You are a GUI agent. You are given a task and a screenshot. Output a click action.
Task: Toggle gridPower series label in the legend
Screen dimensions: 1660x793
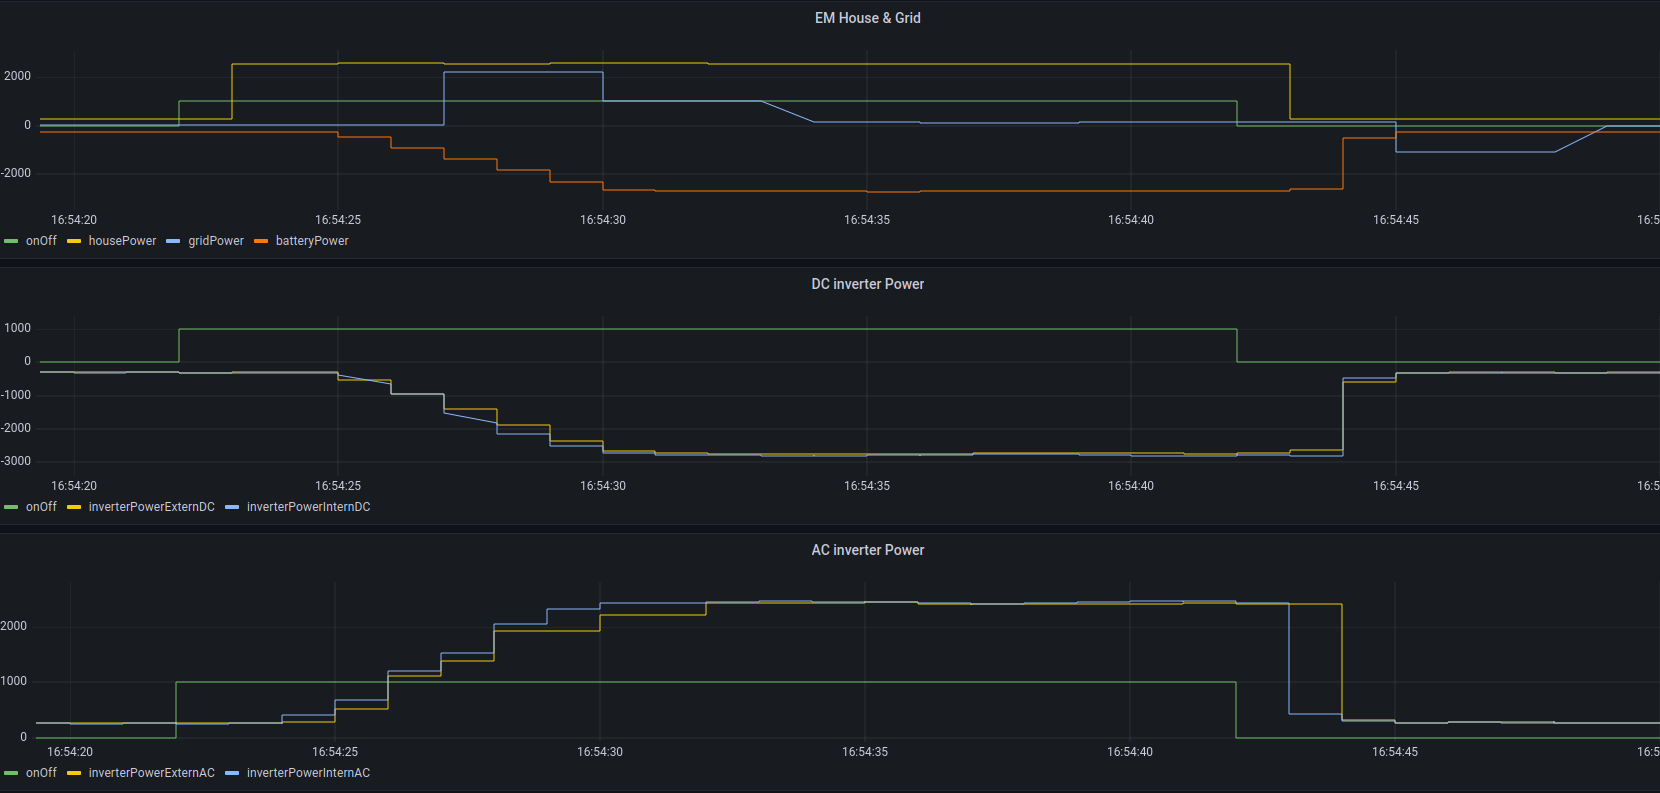click(x=216, y=241)
